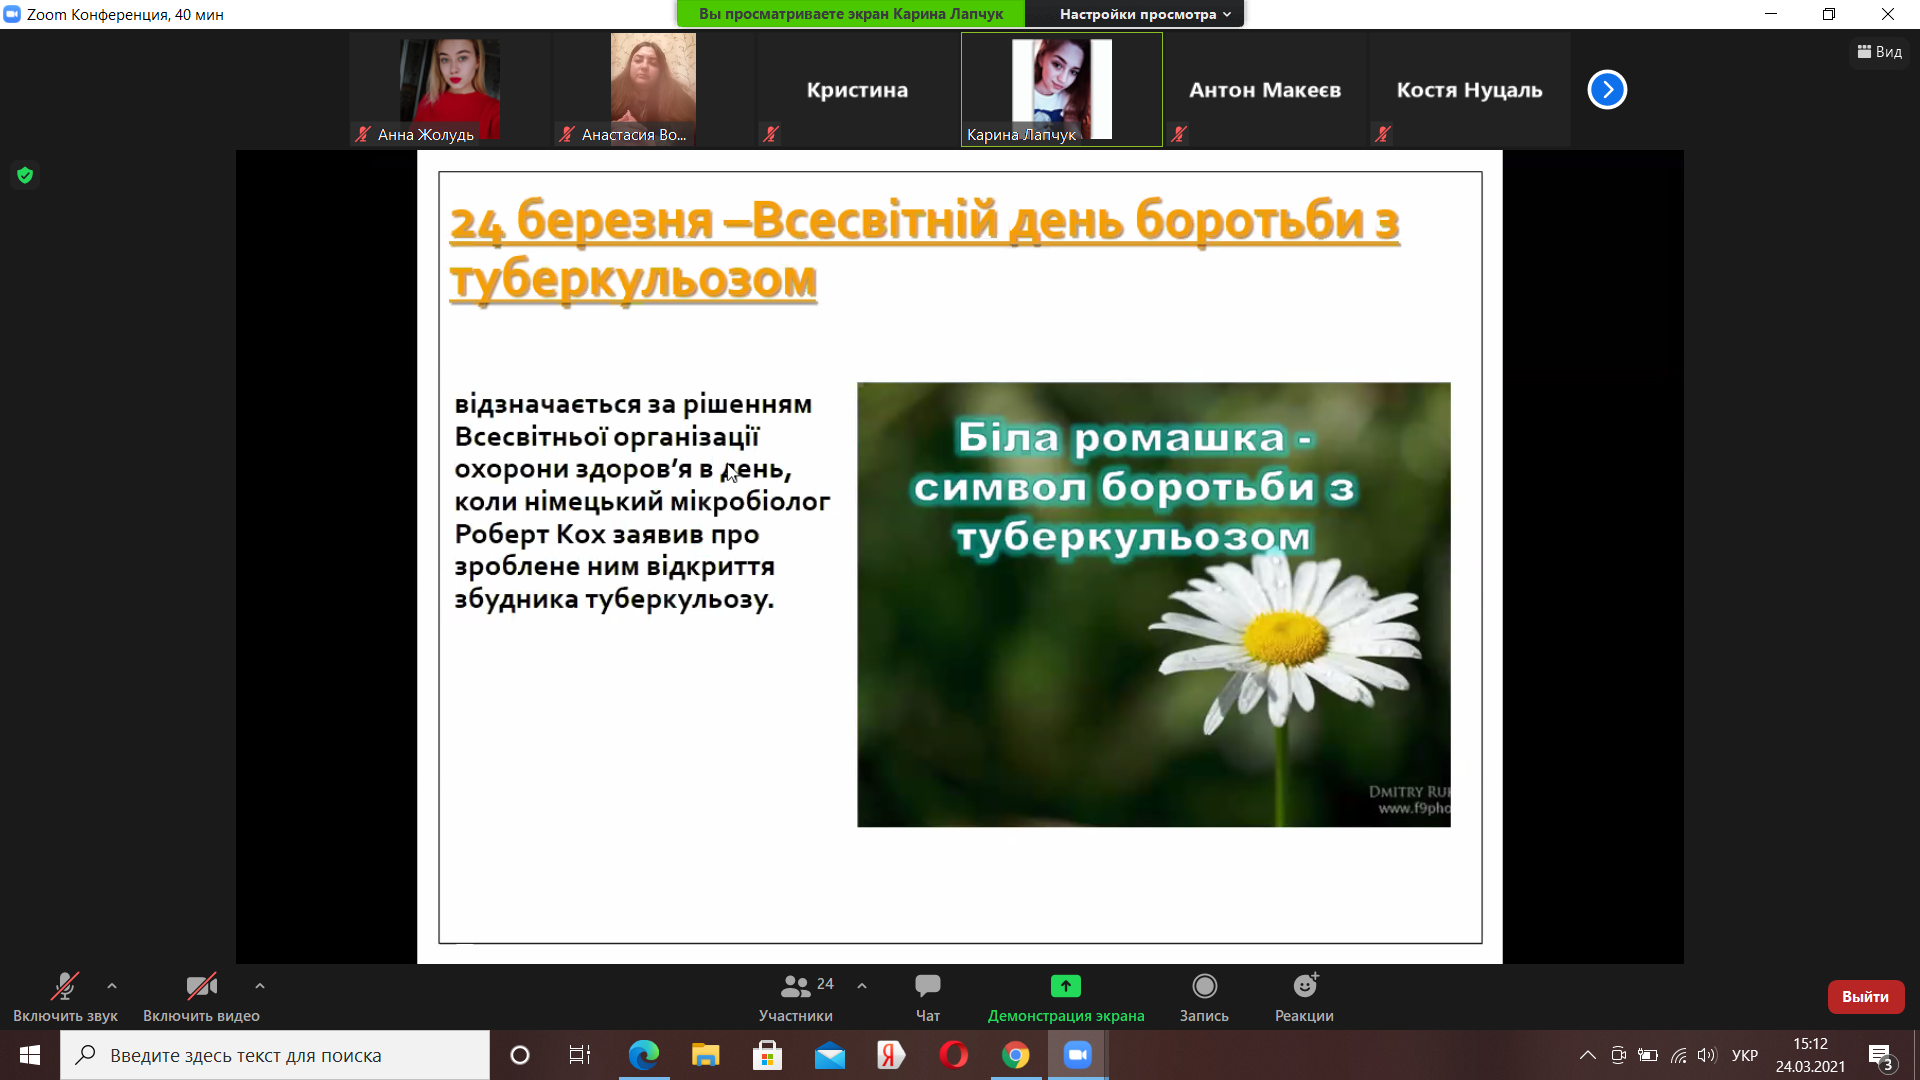Open the Вид view menu

[x=1880, y=52]
